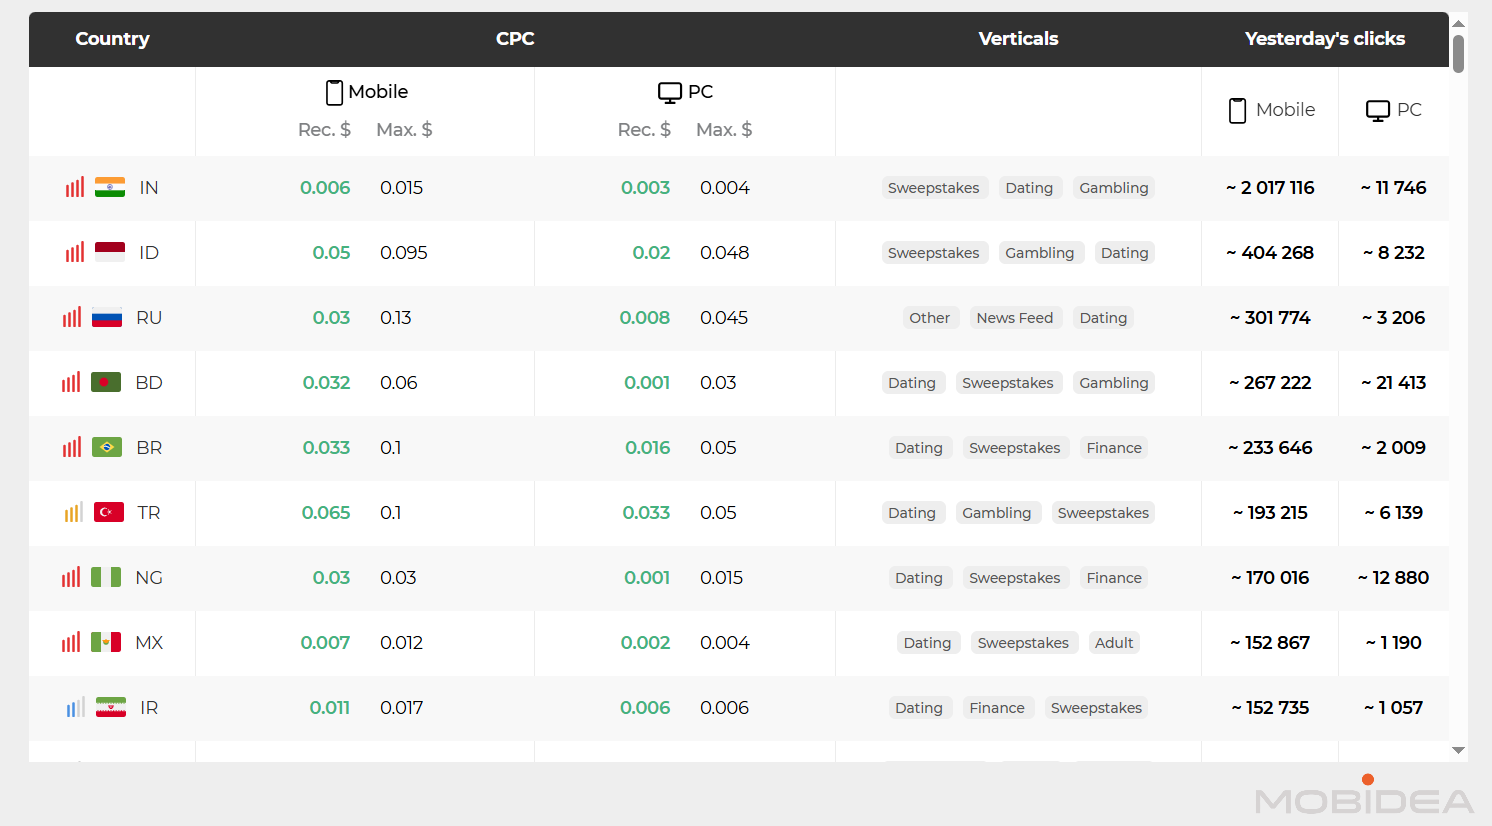The image size is (1492, 826).
Task: Click the Mobidea logo
Action: pyautogui.click(x=1364, y=799)
